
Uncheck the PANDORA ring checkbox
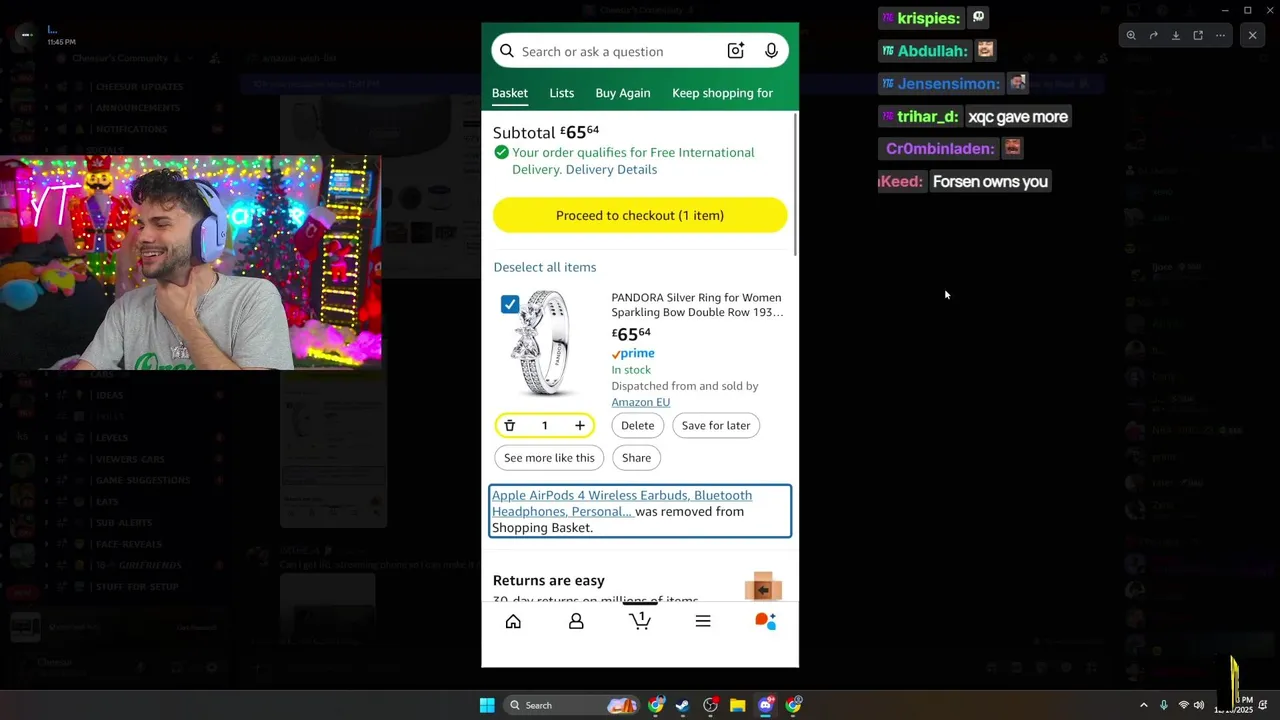(510, 304)
